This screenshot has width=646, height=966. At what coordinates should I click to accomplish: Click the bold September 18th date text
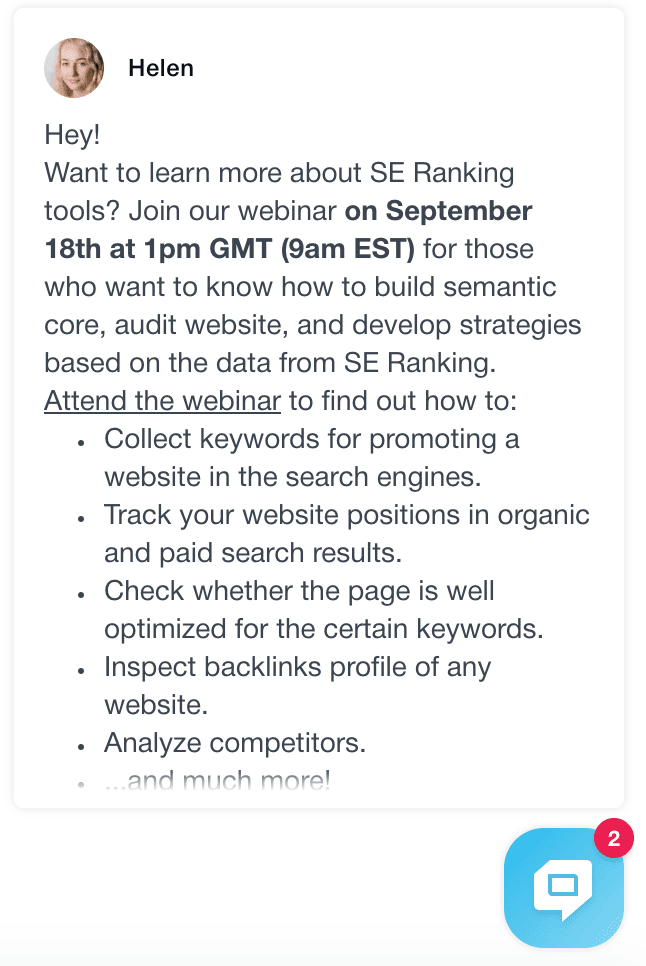[x=288, y=230]
